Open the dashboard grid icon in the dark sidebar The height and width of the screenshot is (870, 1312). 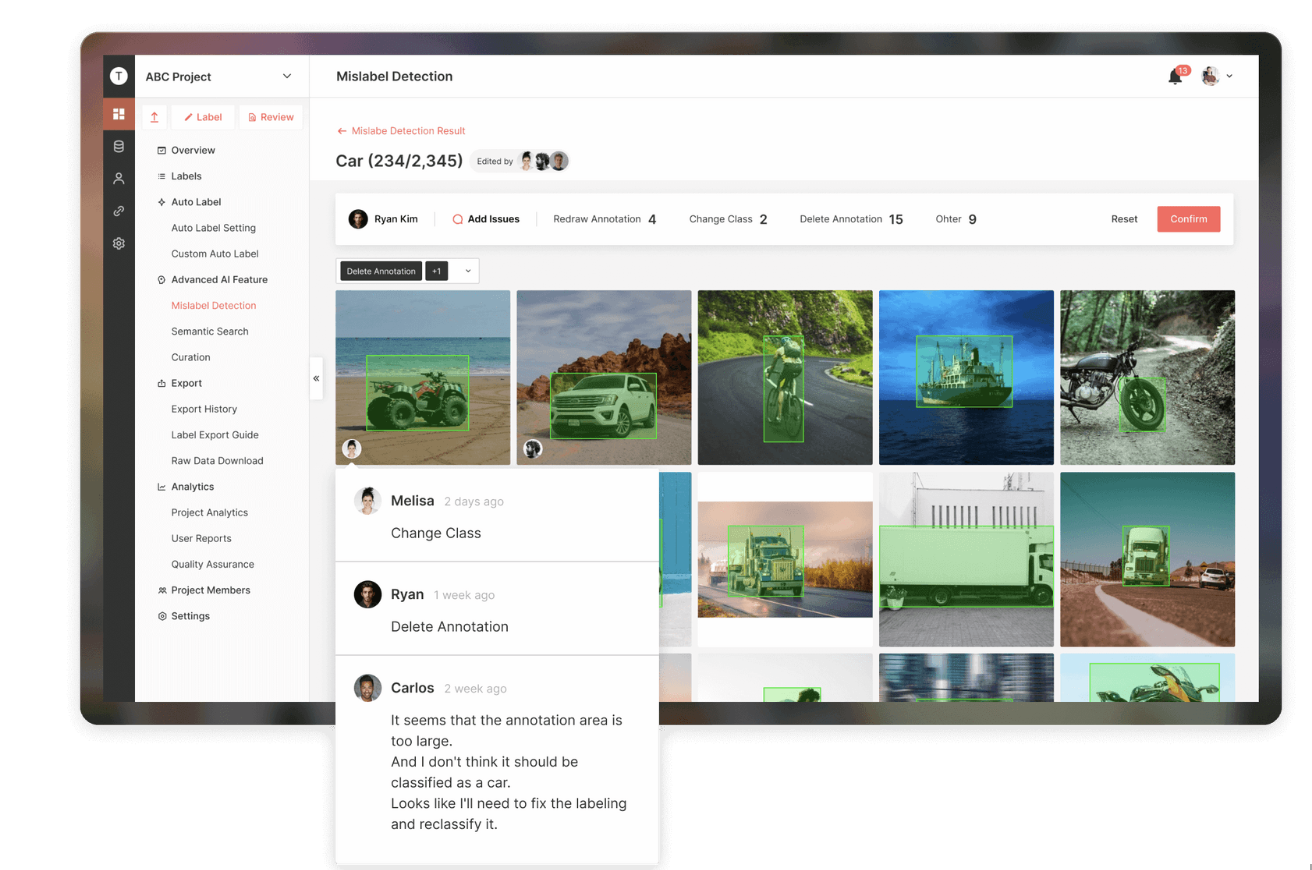tap(118, 114)
